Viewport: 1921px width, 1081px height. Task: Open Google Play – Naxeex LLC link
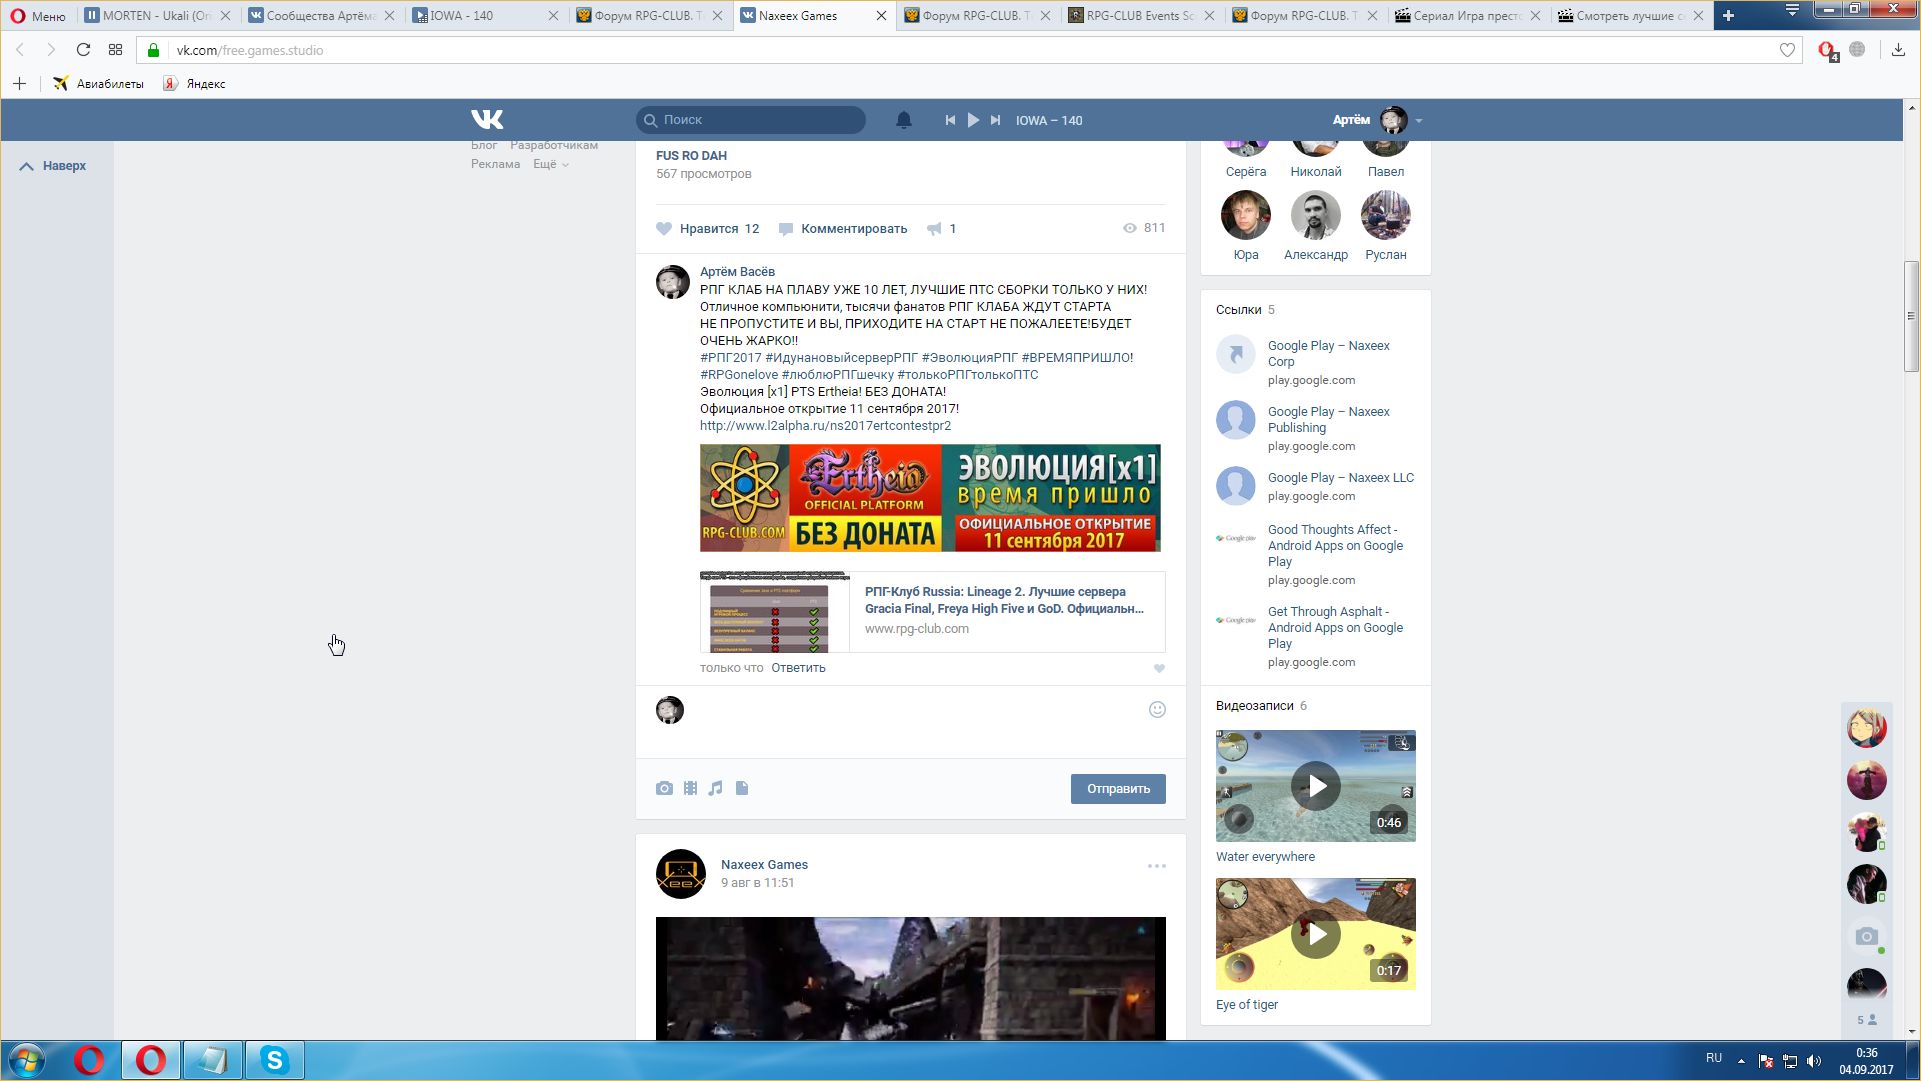pos(1341,478)
